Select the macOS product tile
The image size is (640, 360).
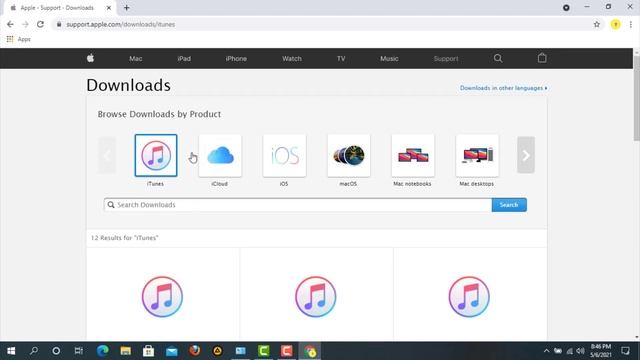coord(349,156)
